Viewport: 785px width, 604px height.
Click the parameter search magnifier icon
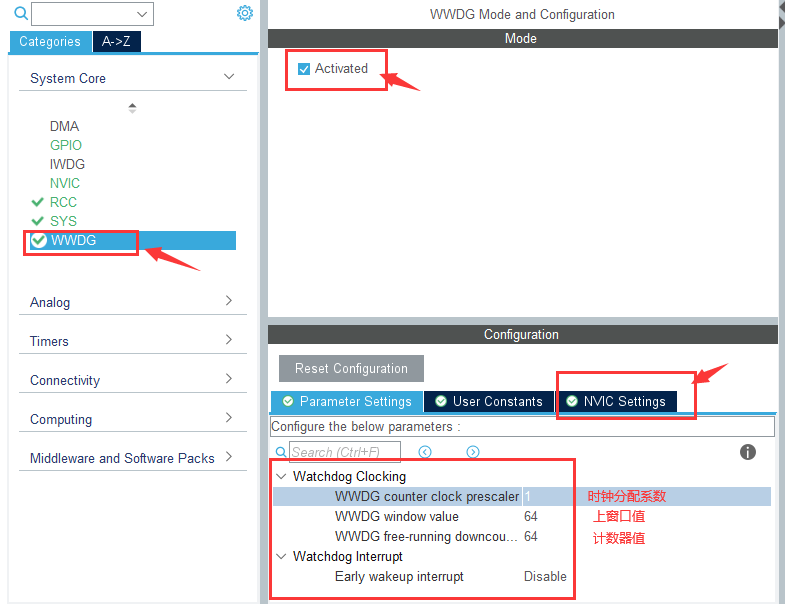click(281, 453)
